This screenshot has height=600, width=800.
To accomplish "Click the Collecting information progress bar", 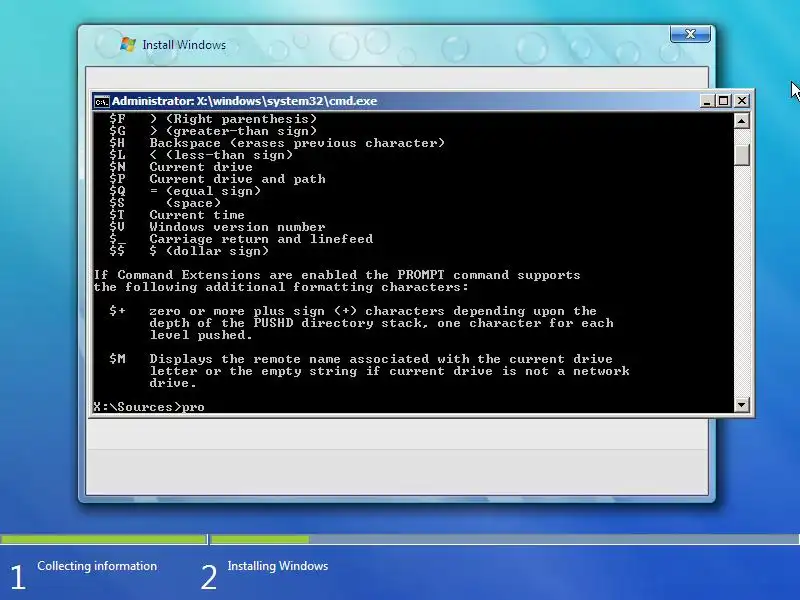I will [104, 539].
